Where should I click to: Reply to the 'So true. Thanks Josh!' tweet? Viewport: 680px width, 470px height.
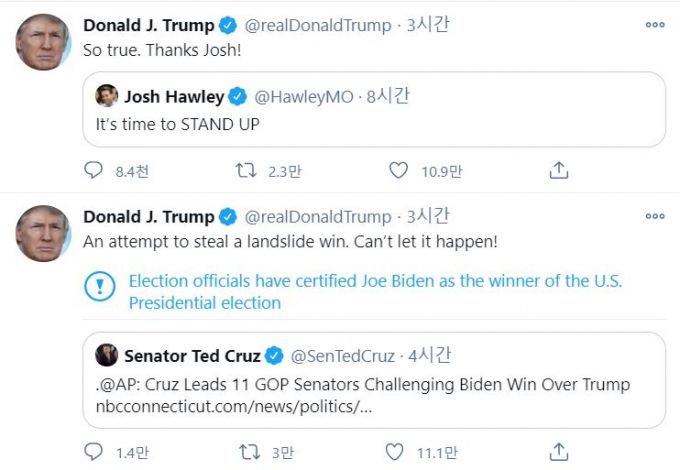point(93,171)
